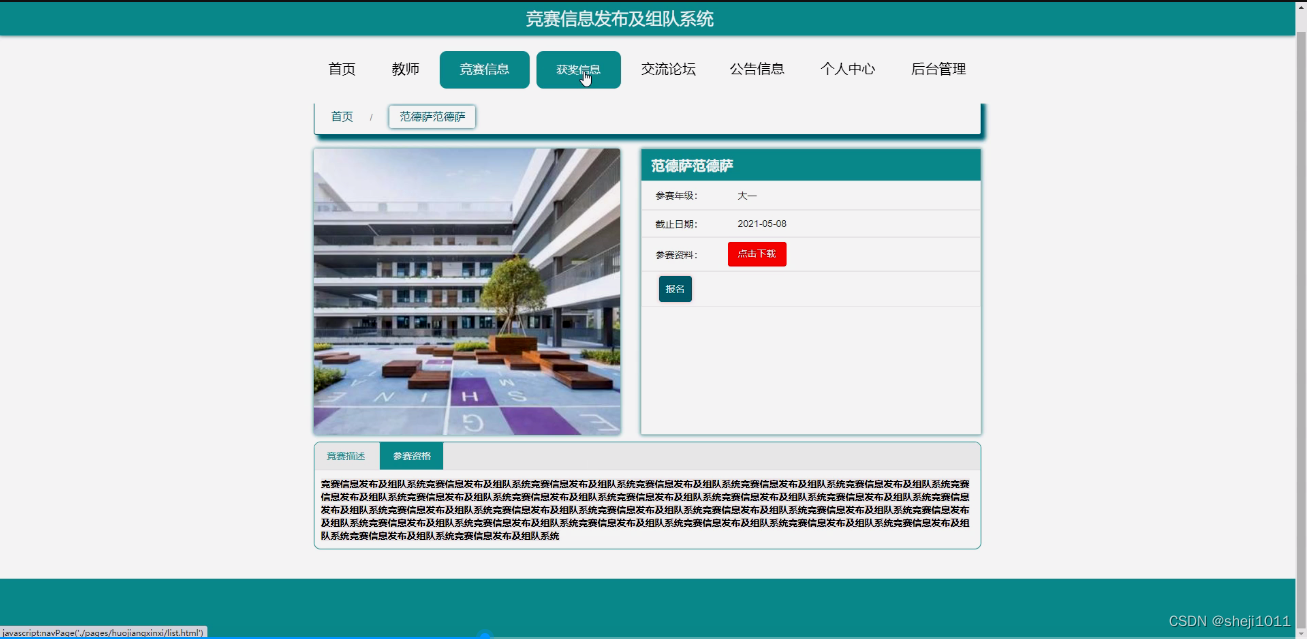This screenshot has height=639, width=1307.
Task: Switch to the 参赛资格 tab
Action: 412,455
